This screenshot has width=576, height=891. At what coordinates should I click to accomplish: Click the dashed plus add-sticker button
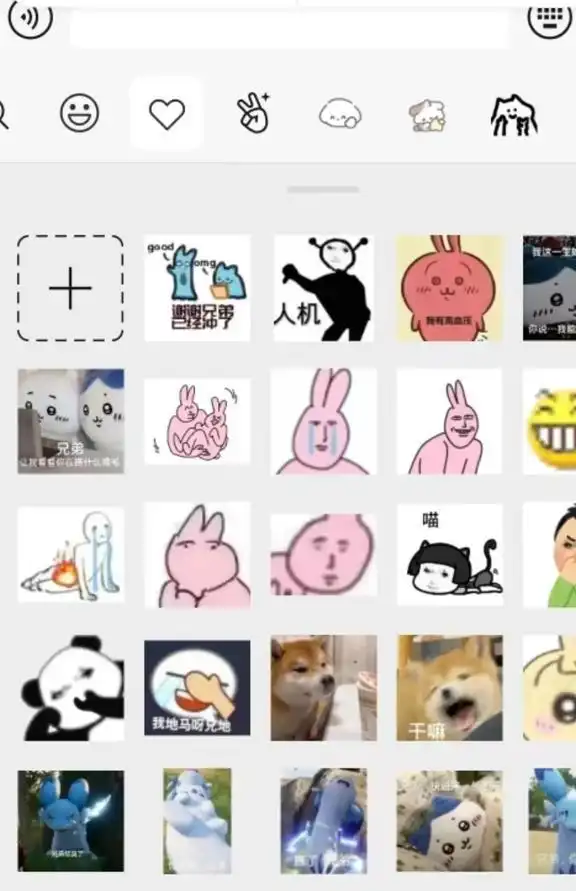[70, 288]
